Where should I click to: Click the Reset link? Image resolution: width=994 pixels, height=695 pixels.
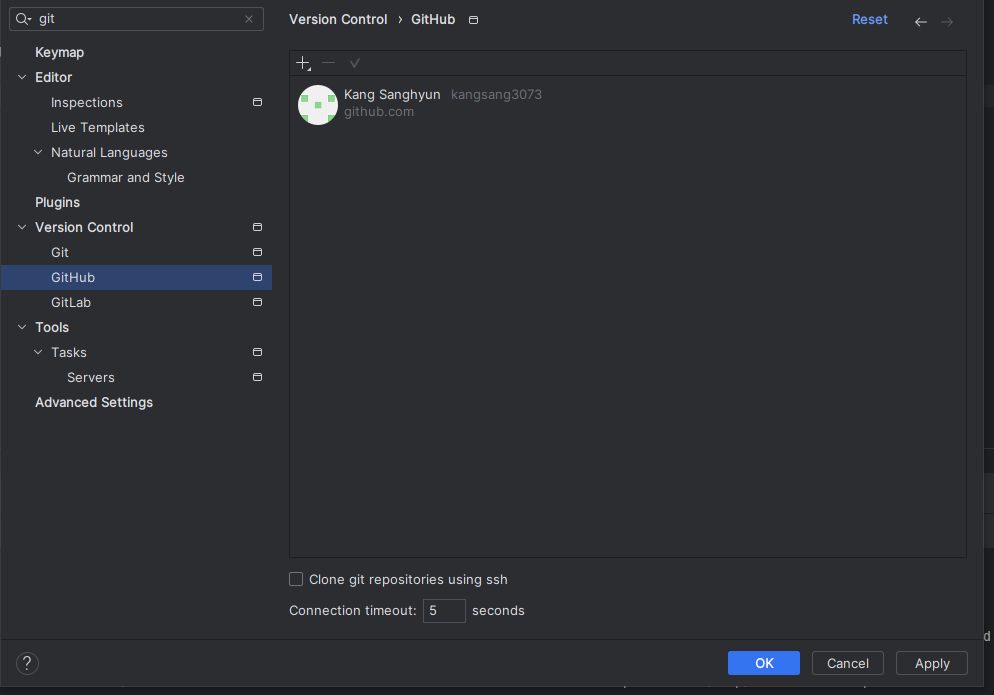[869, 20]
